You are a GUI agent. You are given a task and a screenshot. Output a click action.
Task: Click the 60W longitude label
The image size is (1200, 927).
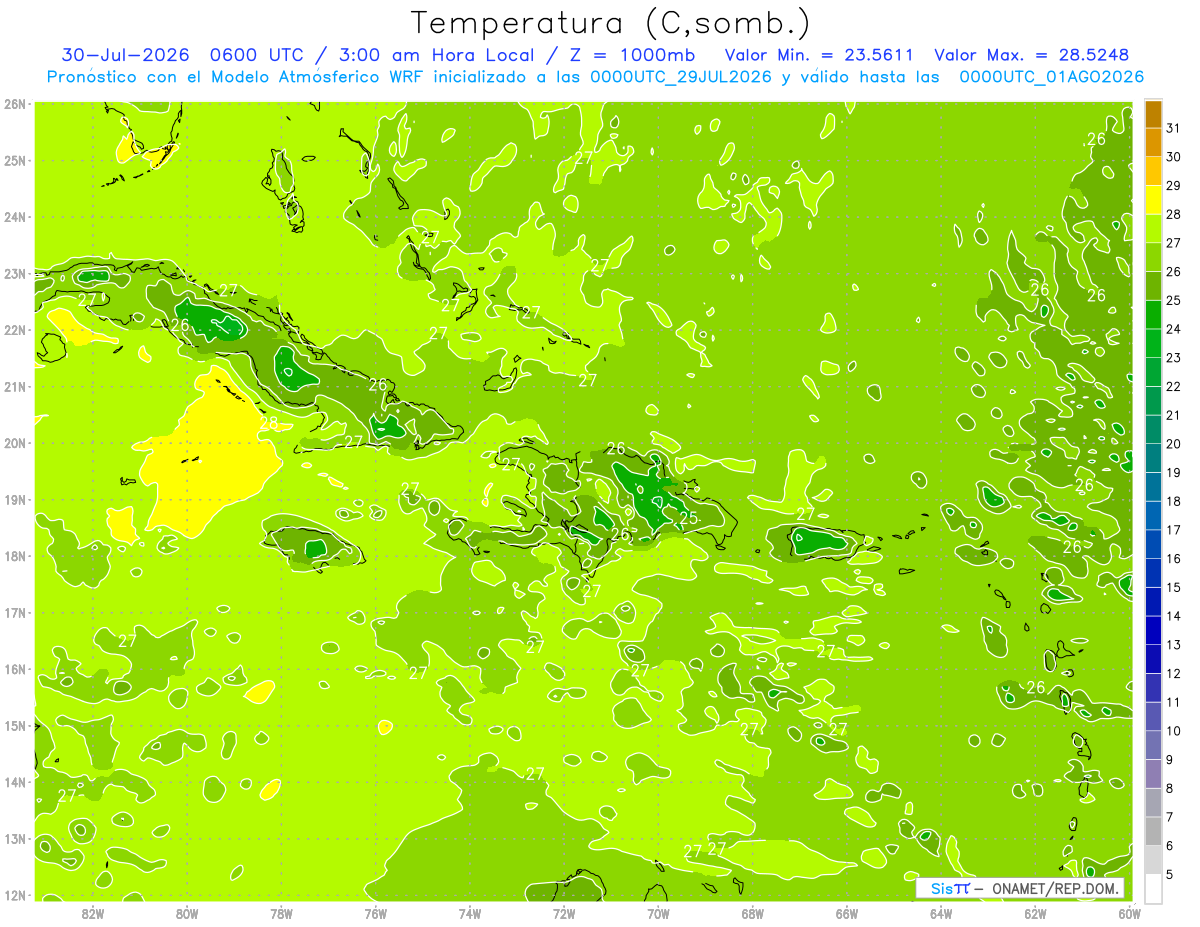(1128, 914)
